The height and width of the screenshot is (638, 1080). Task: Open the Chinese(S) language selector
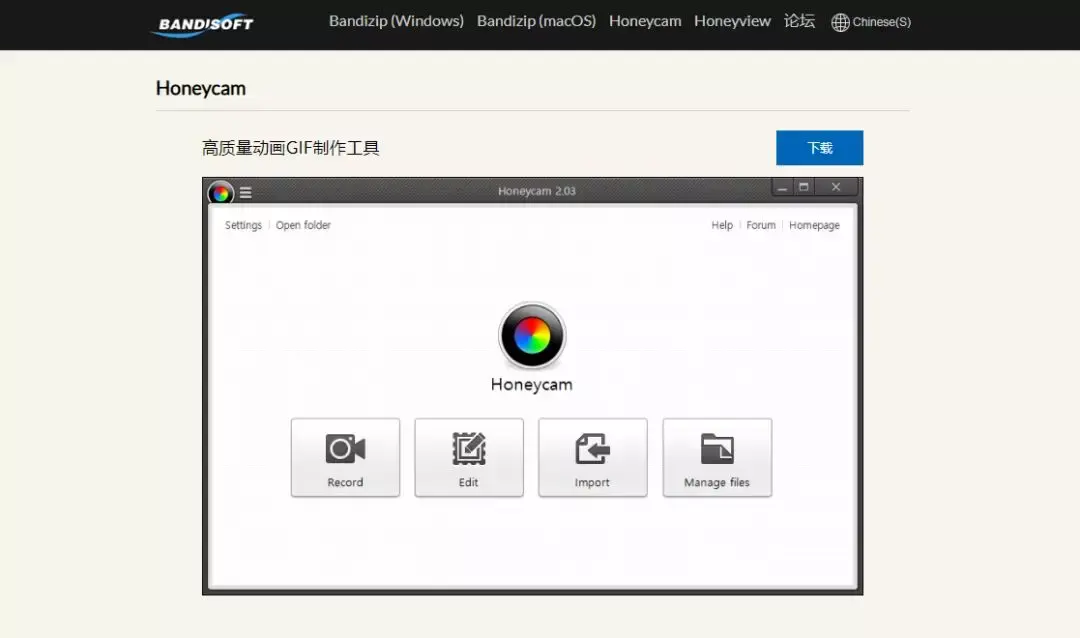[x=878, y=21]
